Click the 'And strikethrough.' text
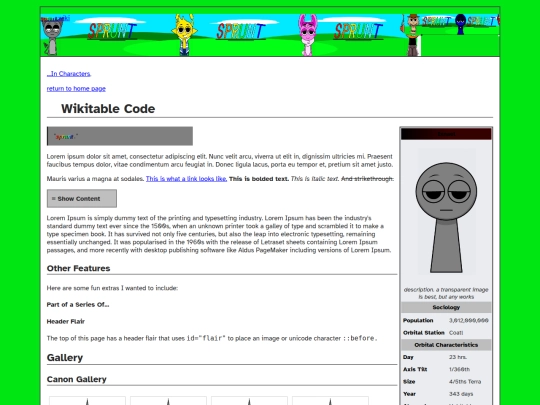 pyautogui.click(x=367, y=179)
